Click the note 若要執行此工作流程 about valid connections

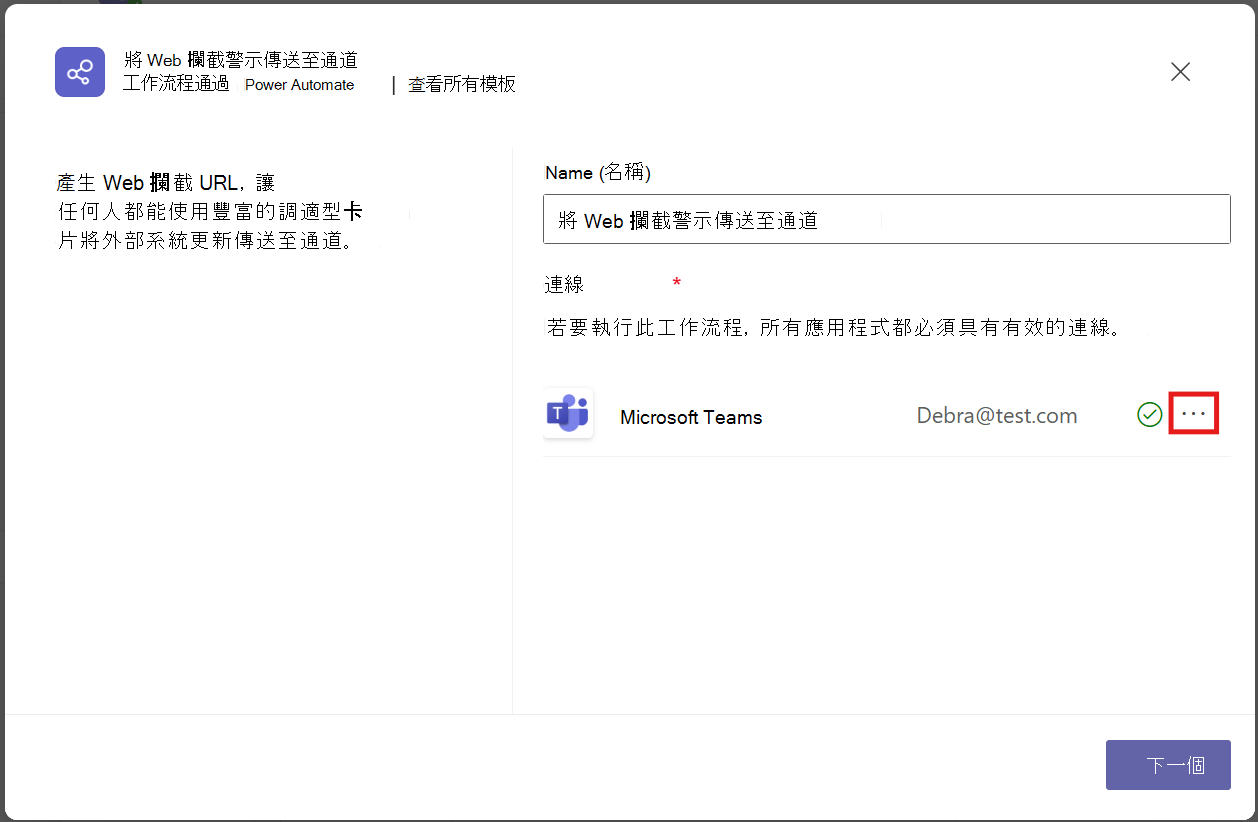(x=833, y=328)
